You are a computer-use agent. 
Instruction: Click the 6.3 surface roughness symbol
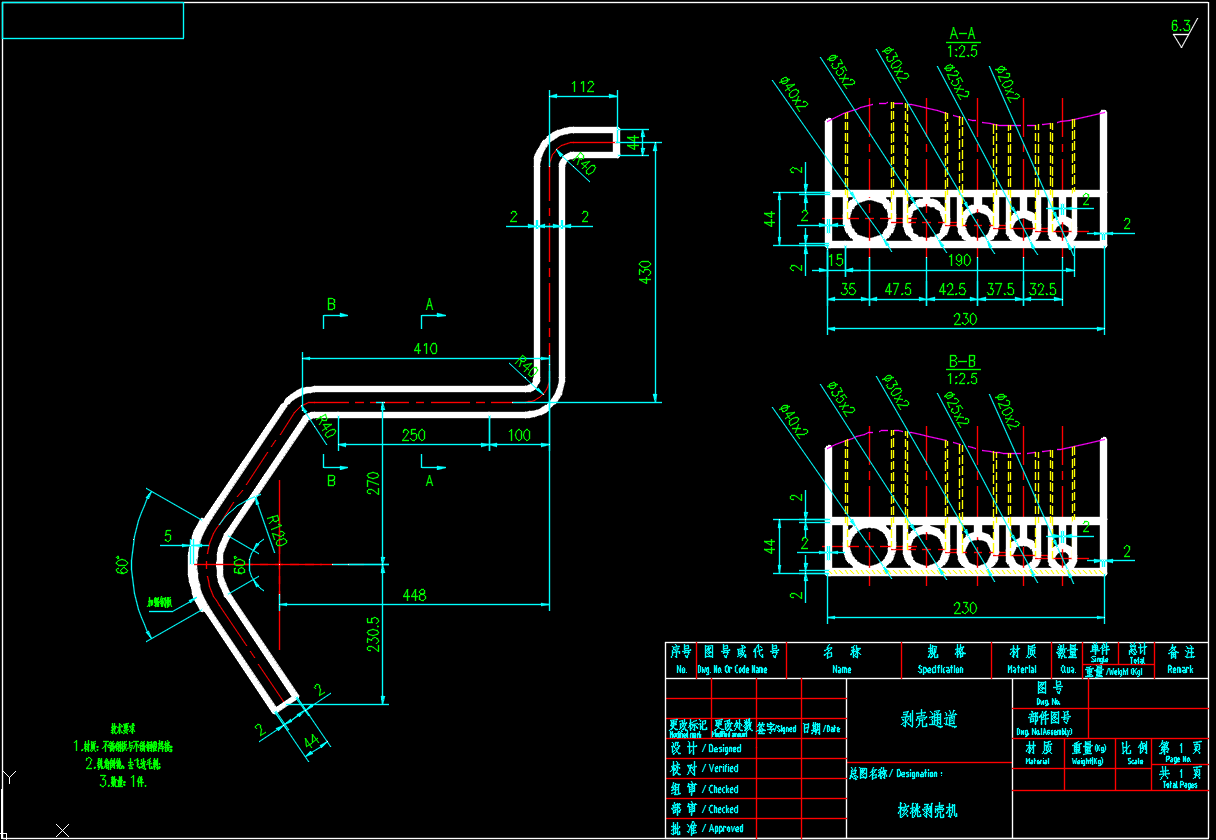tap(1182, 32)
